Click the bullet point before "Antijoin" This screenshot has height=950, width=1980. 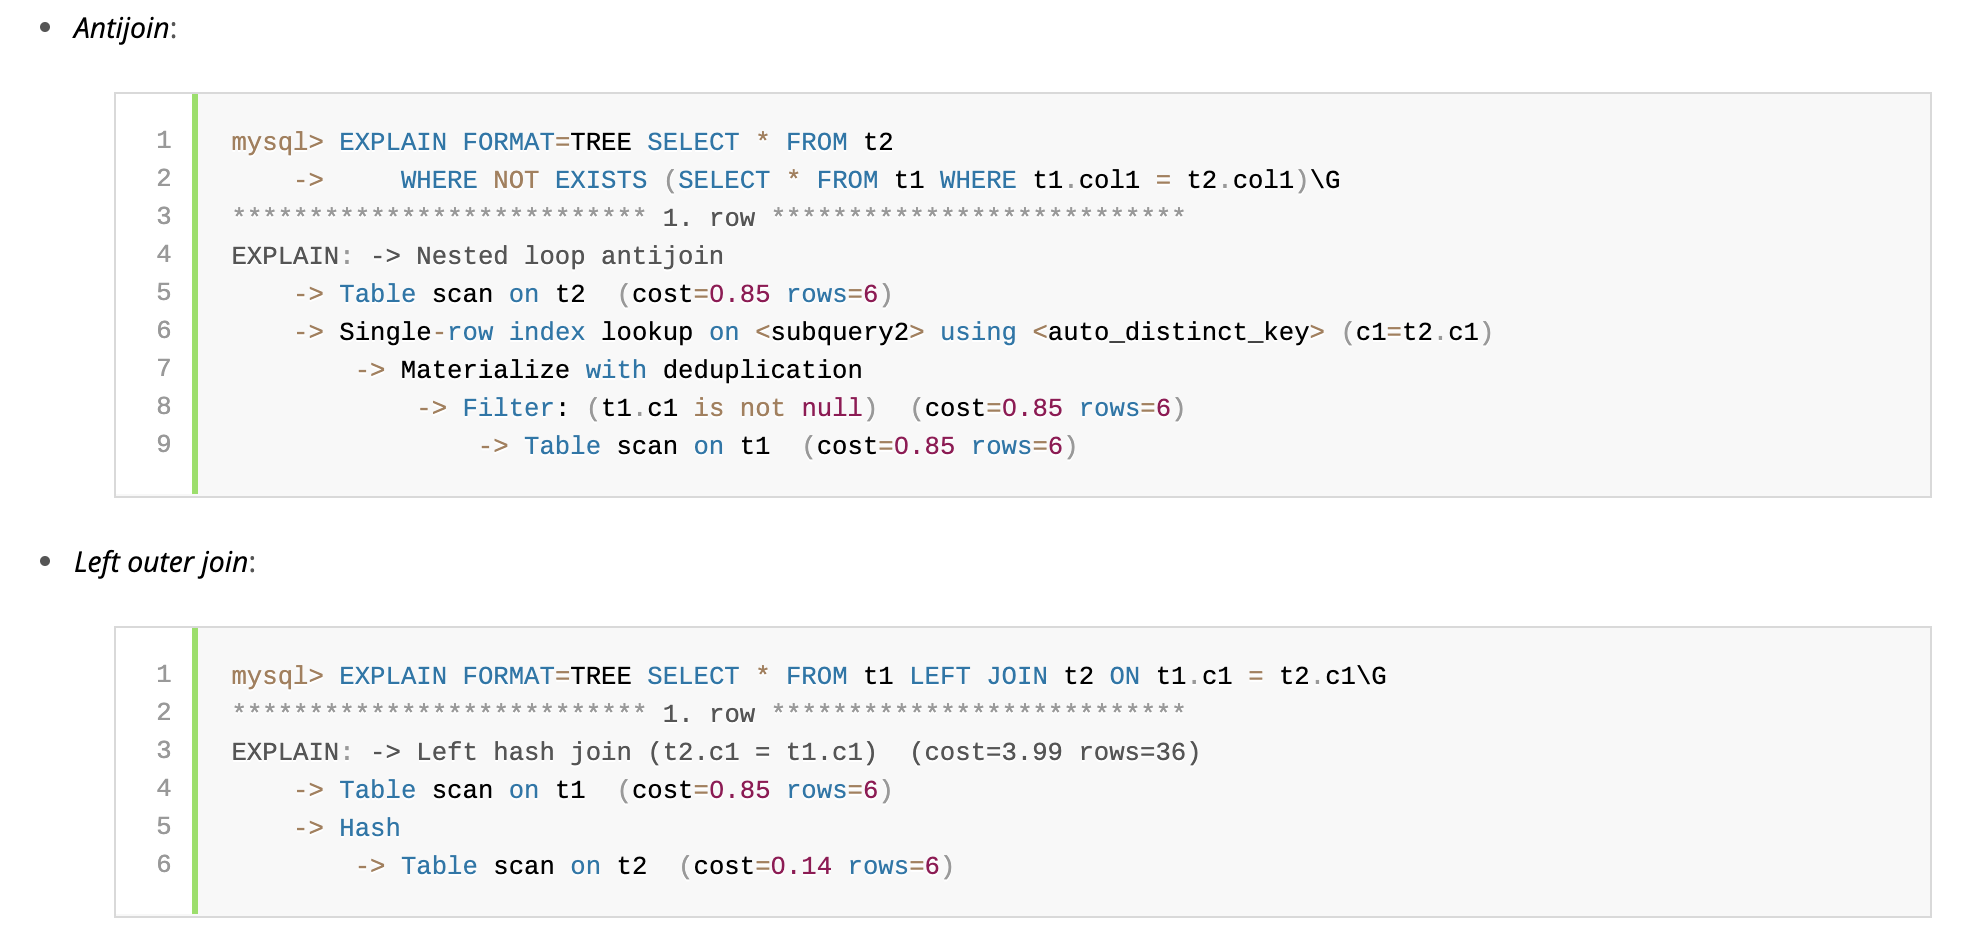click(x=45, y=28)
